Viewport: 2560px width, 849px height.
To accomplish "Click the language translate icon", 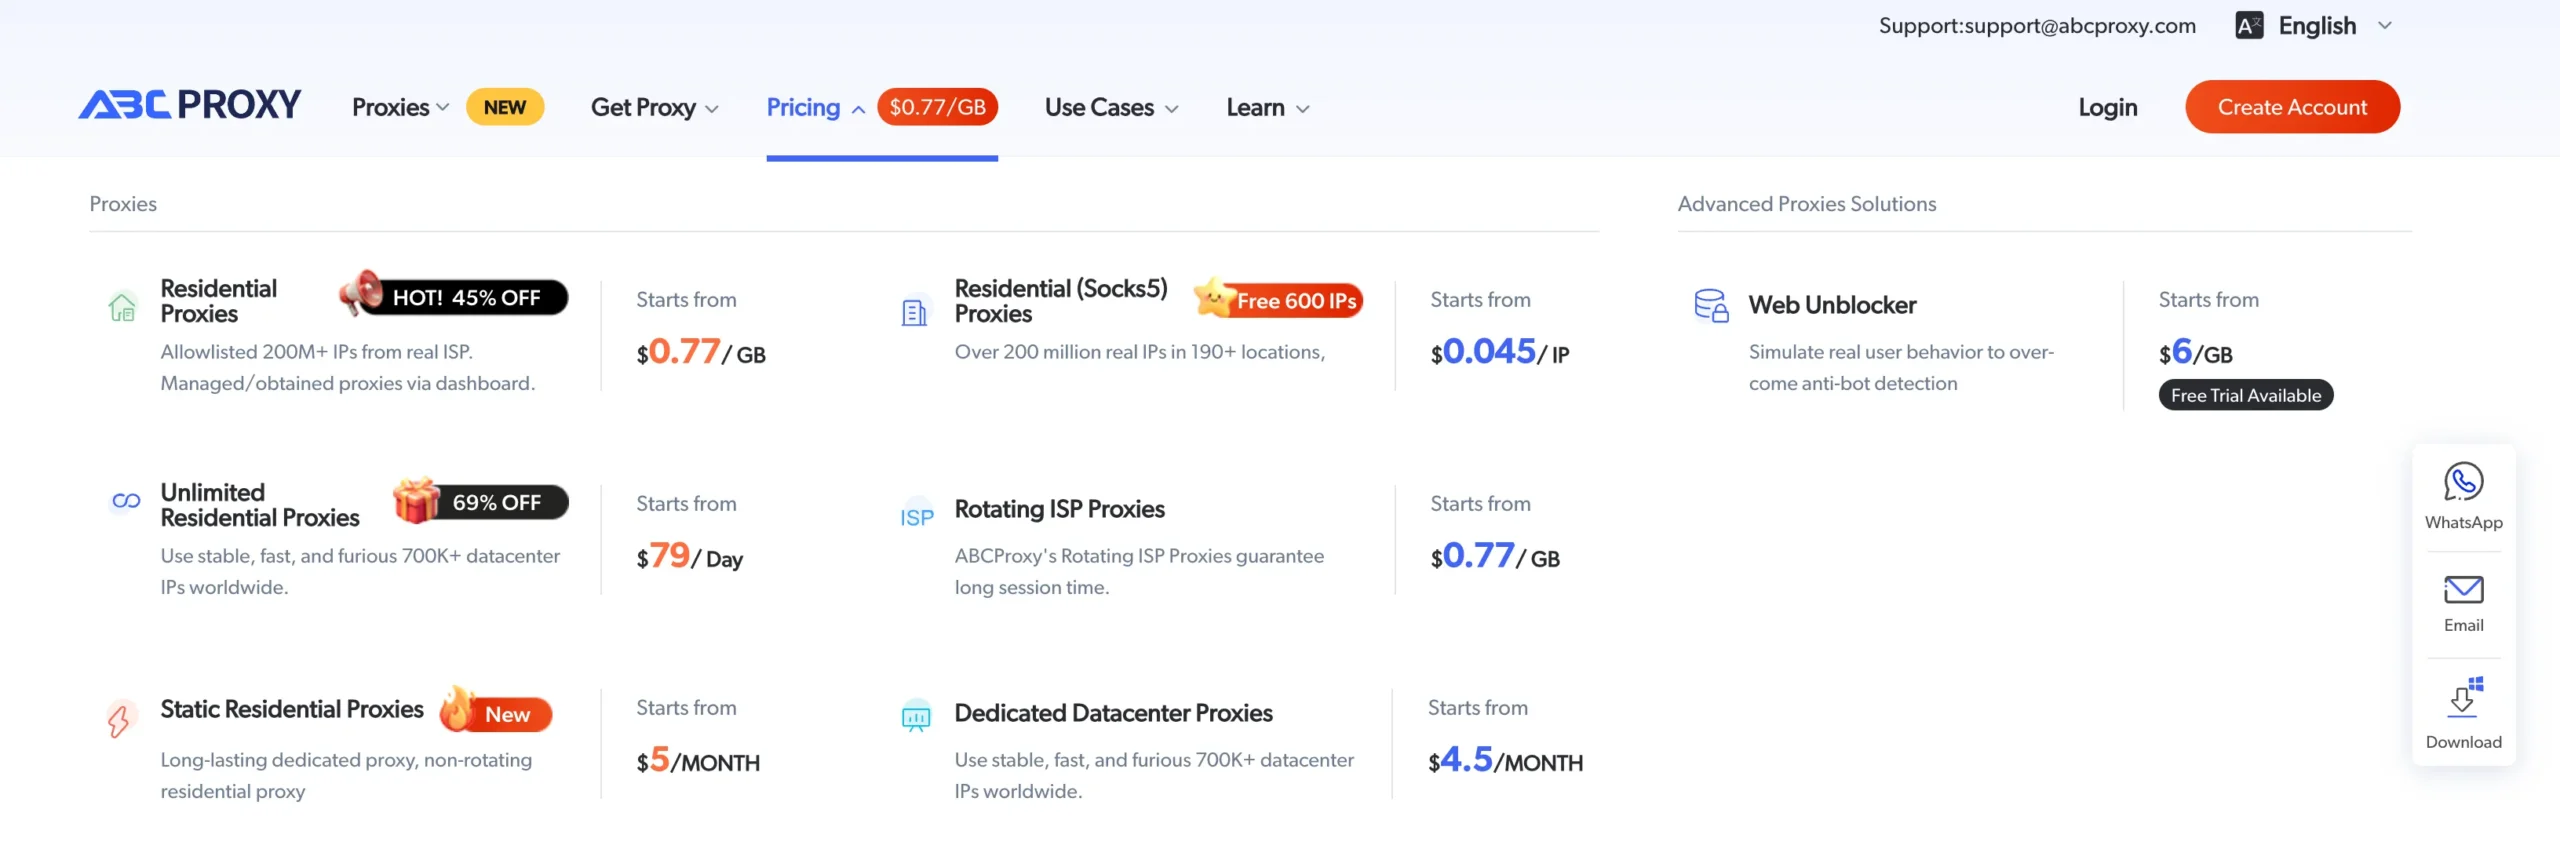I will coord(2249,26).
